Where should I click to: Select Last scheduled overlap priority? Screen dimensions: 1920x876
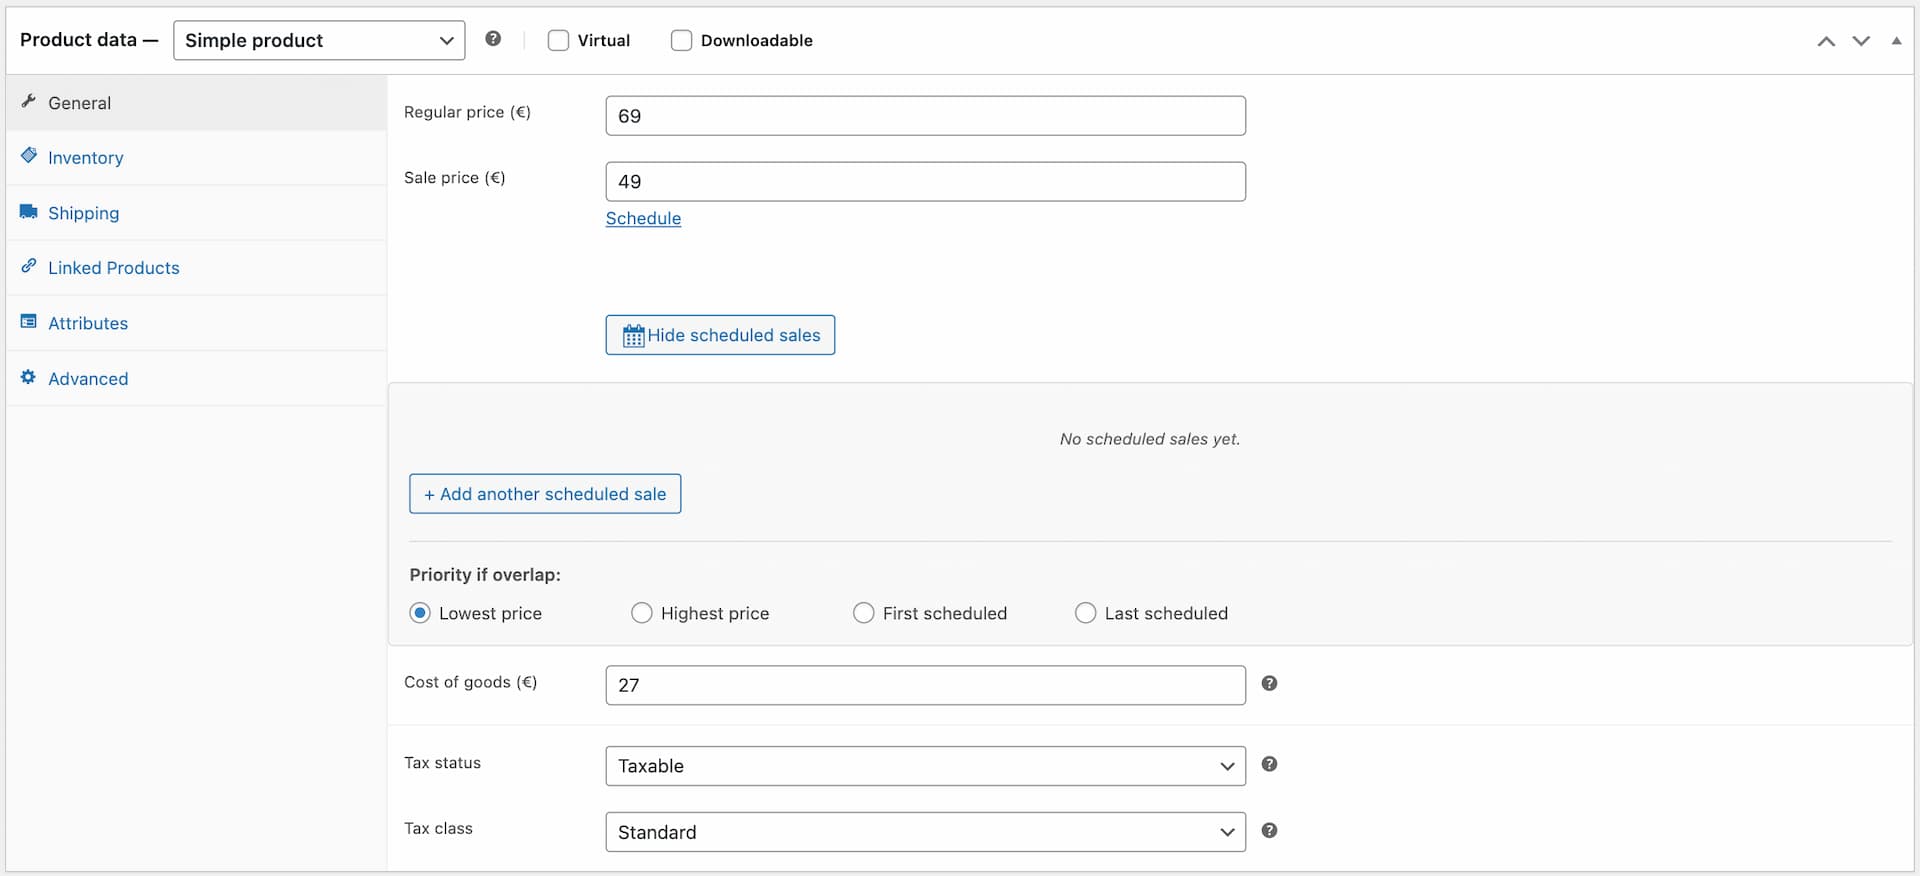[1086, 613]
